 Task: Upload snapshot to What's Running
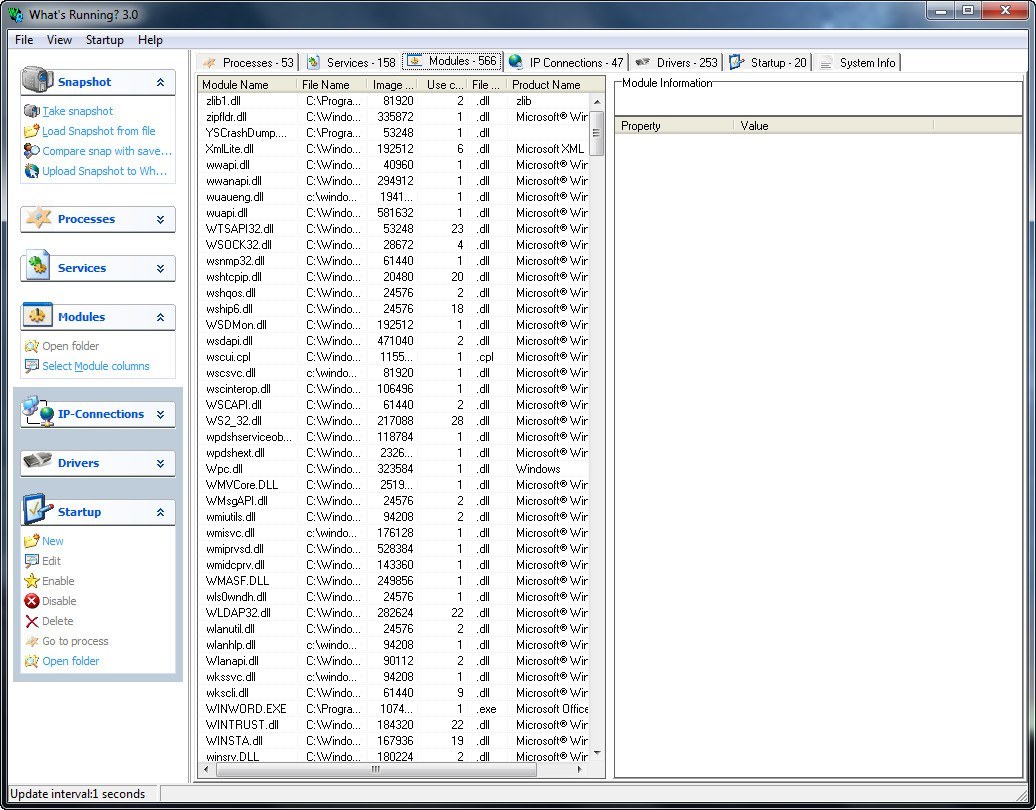[103, 171]
